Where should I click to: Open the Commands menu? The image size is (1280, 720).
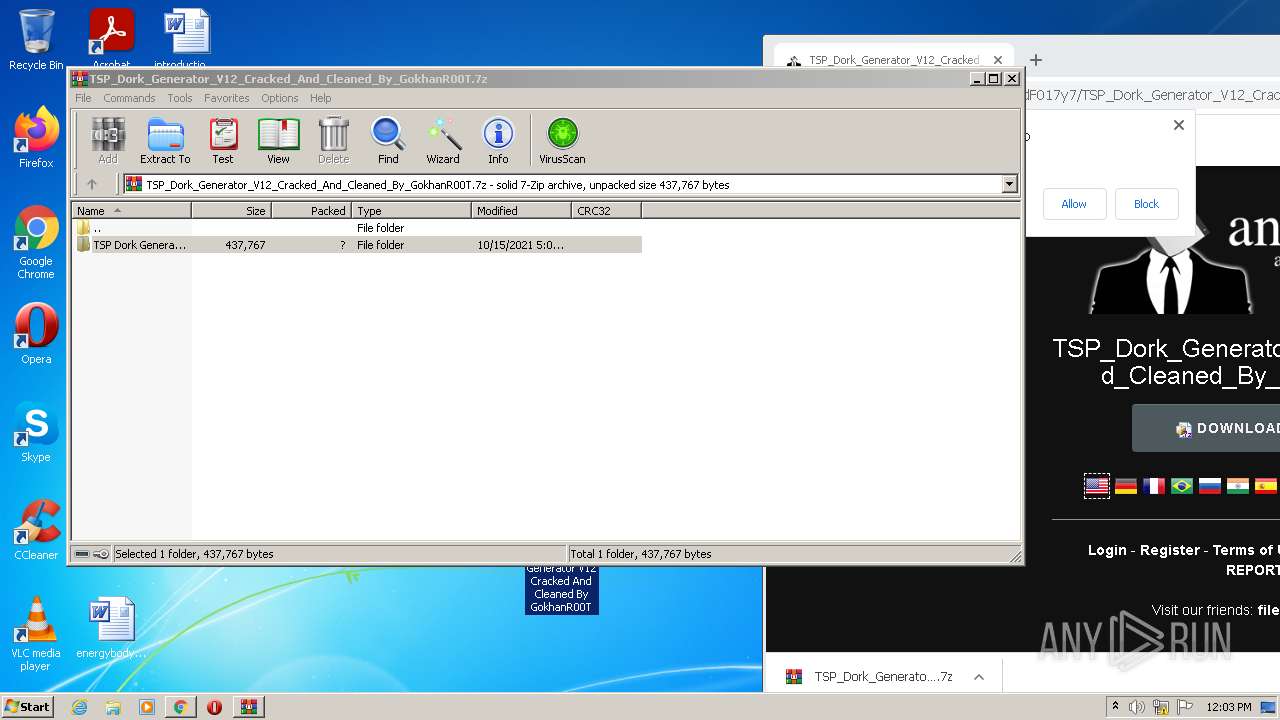tap(129, 98)
